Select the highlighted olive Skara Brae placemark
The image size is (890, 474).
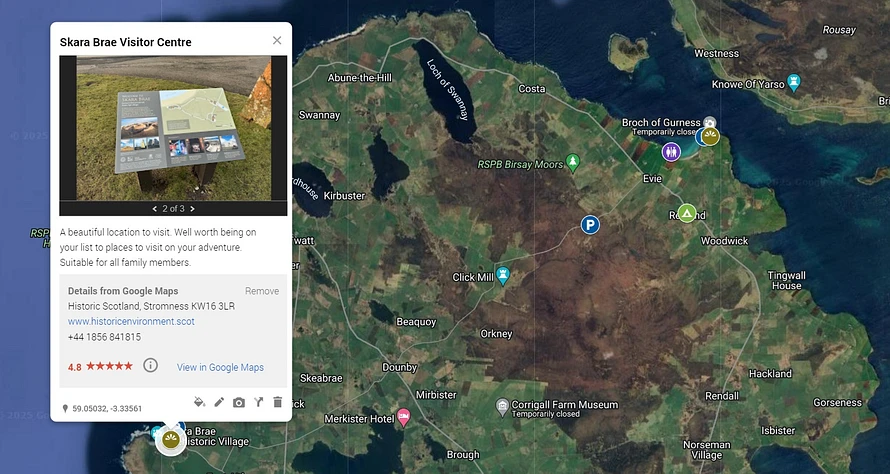pyautogui.click(x=171, y=439)
